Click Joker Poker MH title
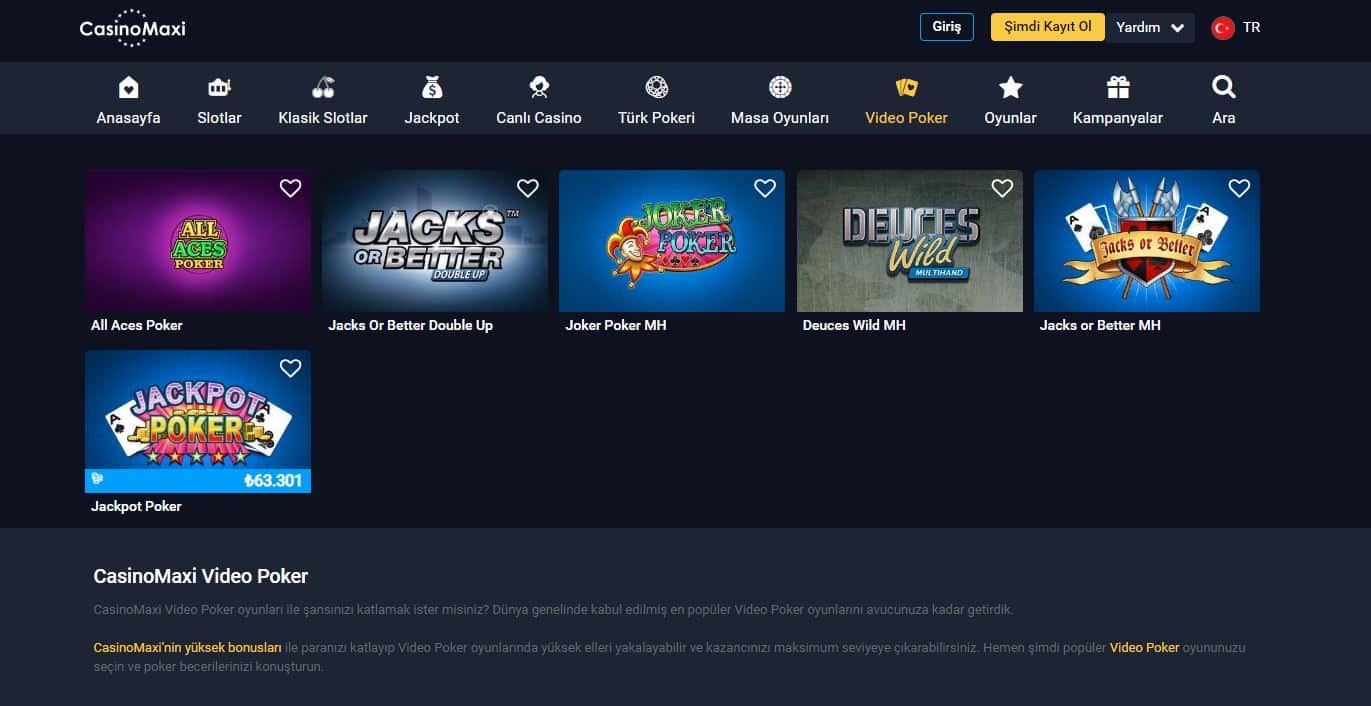The width and height of the screenshot is (1371, 706). click(616, 325)
